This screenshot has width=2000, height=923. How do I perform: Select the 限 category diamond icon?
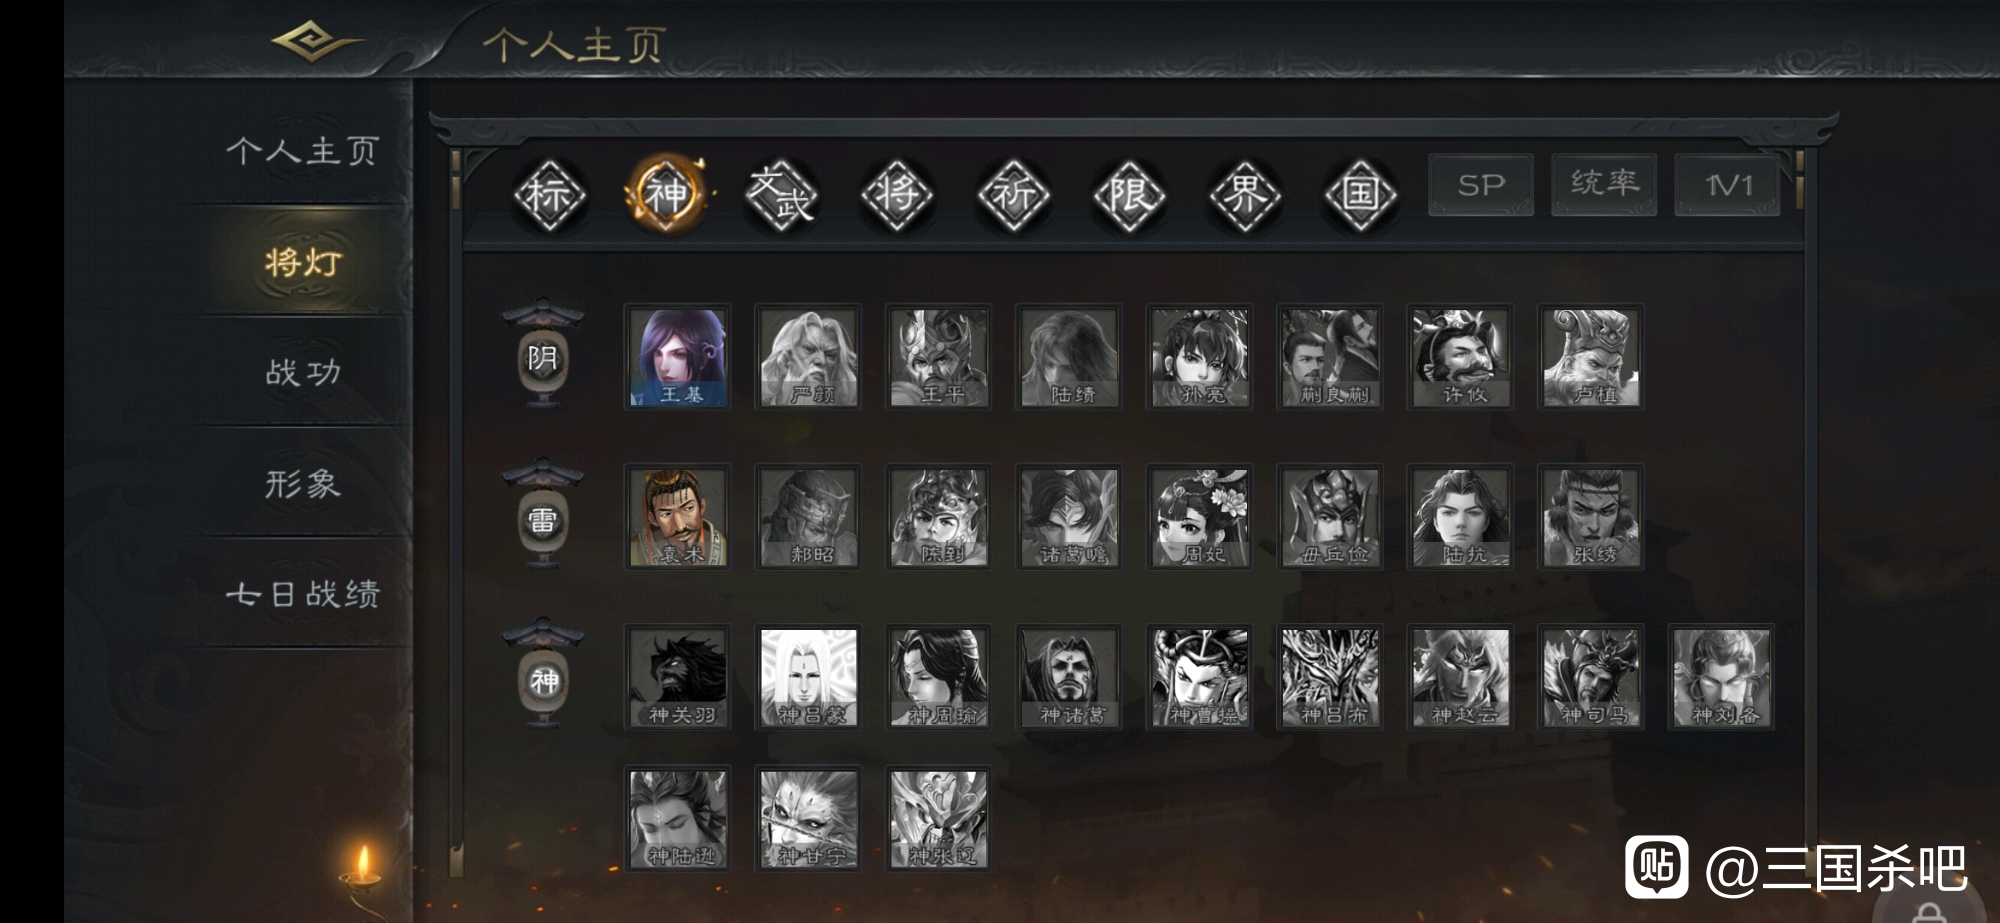pyautogui.click(x=1129, y=194)
